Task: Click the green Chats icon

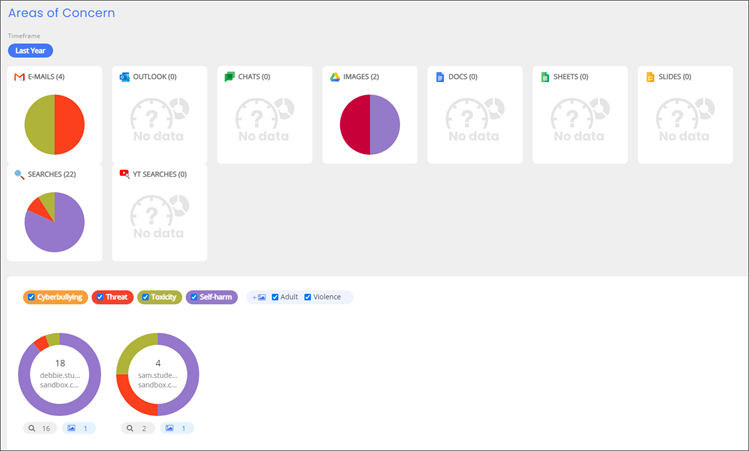Action: click(229, 77)
